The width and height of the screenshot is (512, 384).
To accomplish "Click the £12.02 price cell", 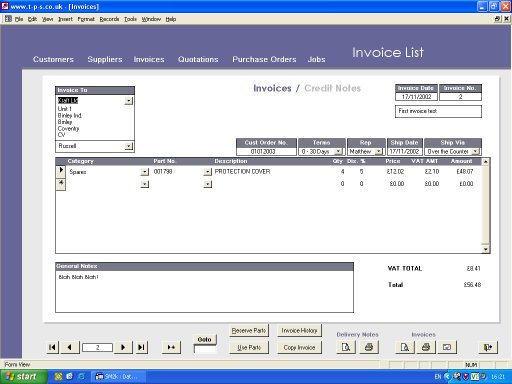I will 395,172.
